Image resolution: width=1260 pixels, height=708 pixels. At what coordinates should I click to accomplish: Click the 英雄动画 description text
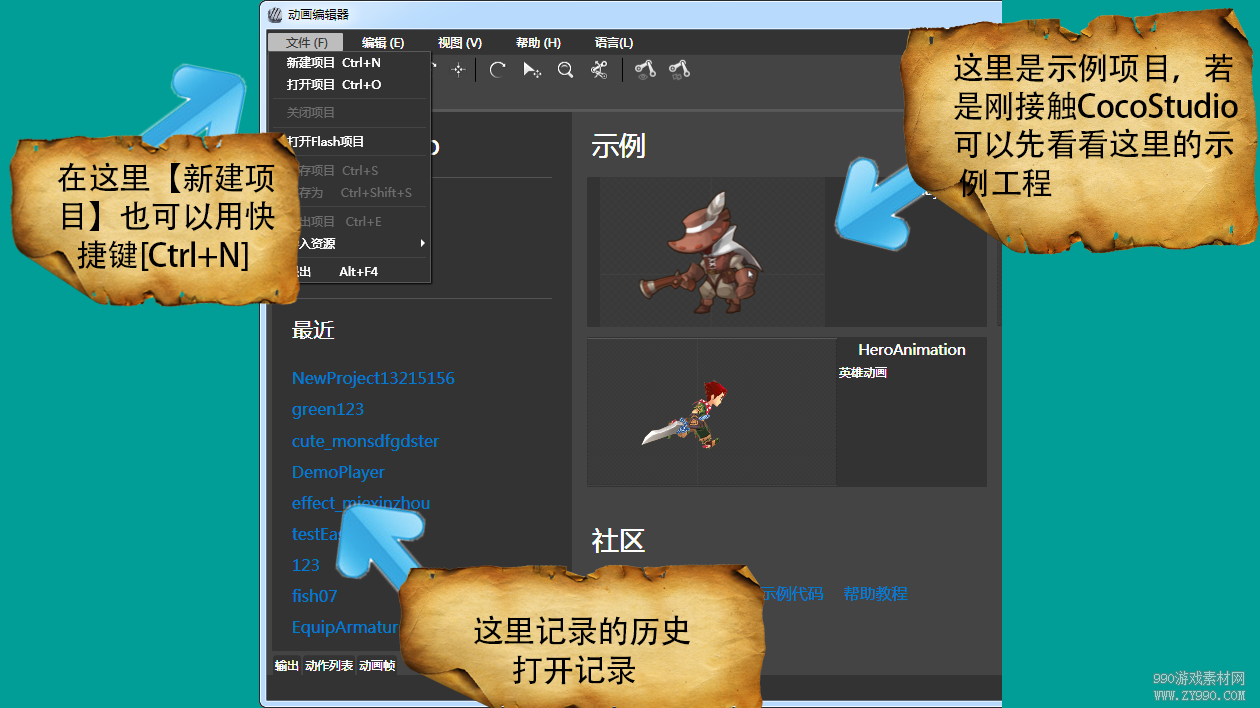click(863, 373)
